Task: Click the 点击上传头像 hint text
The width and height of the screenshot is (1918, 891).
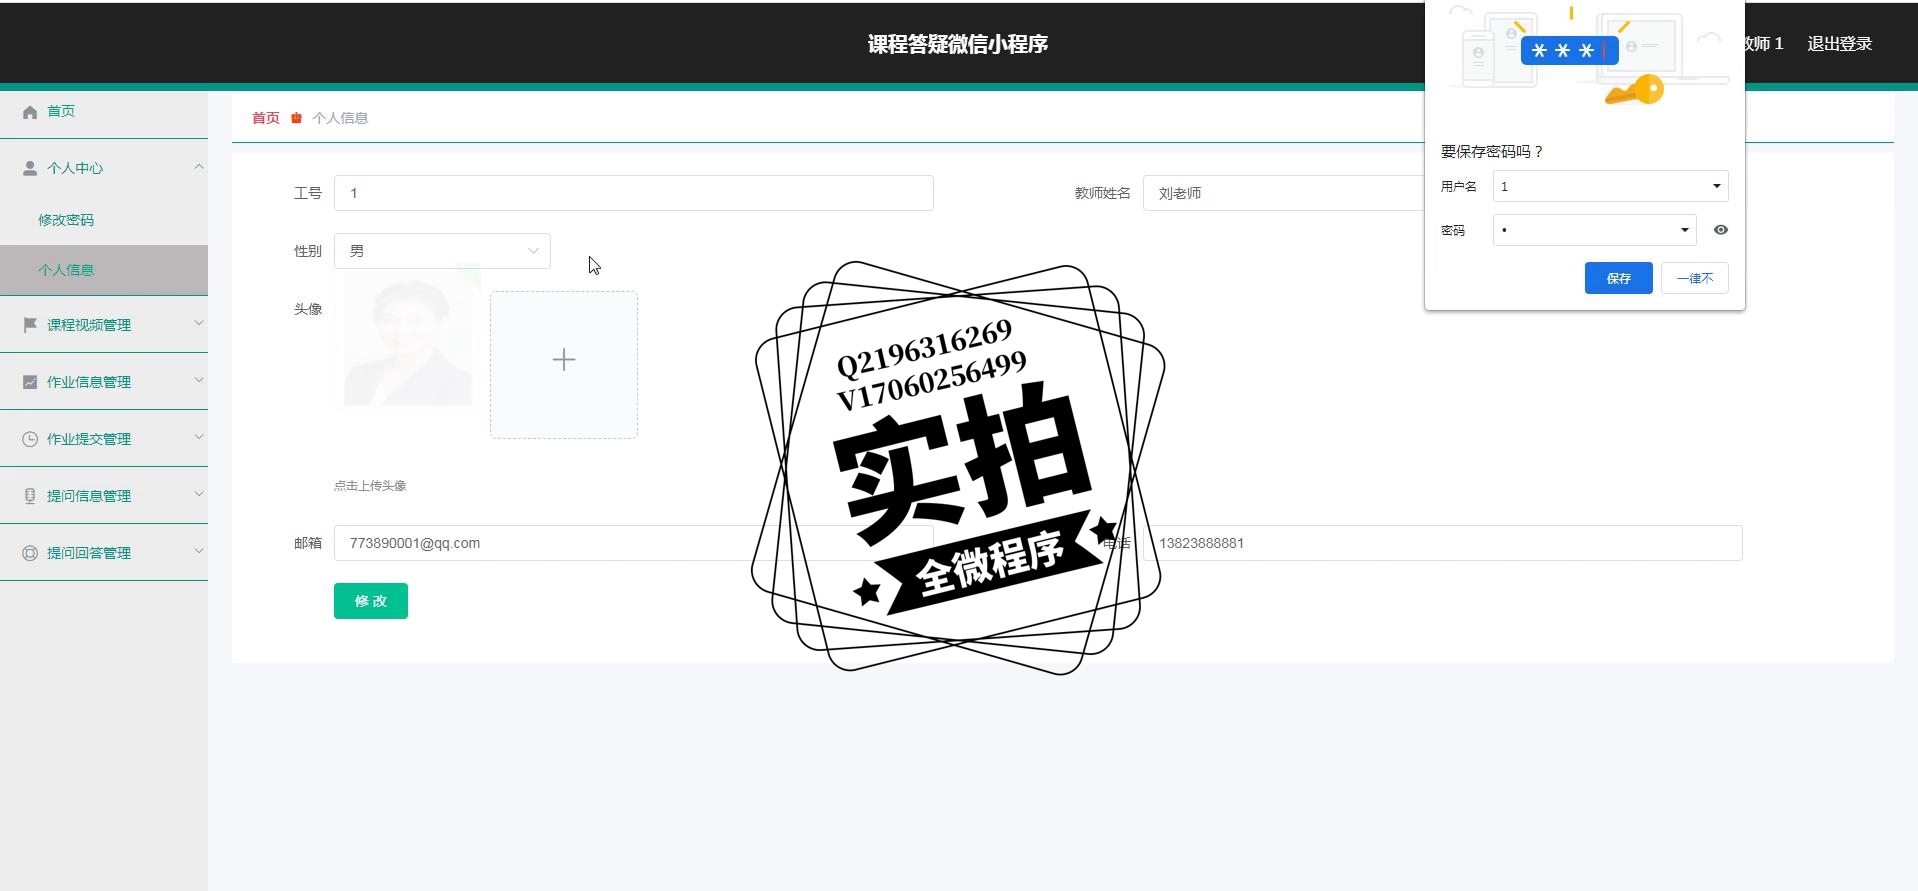Action: point(370,486)
